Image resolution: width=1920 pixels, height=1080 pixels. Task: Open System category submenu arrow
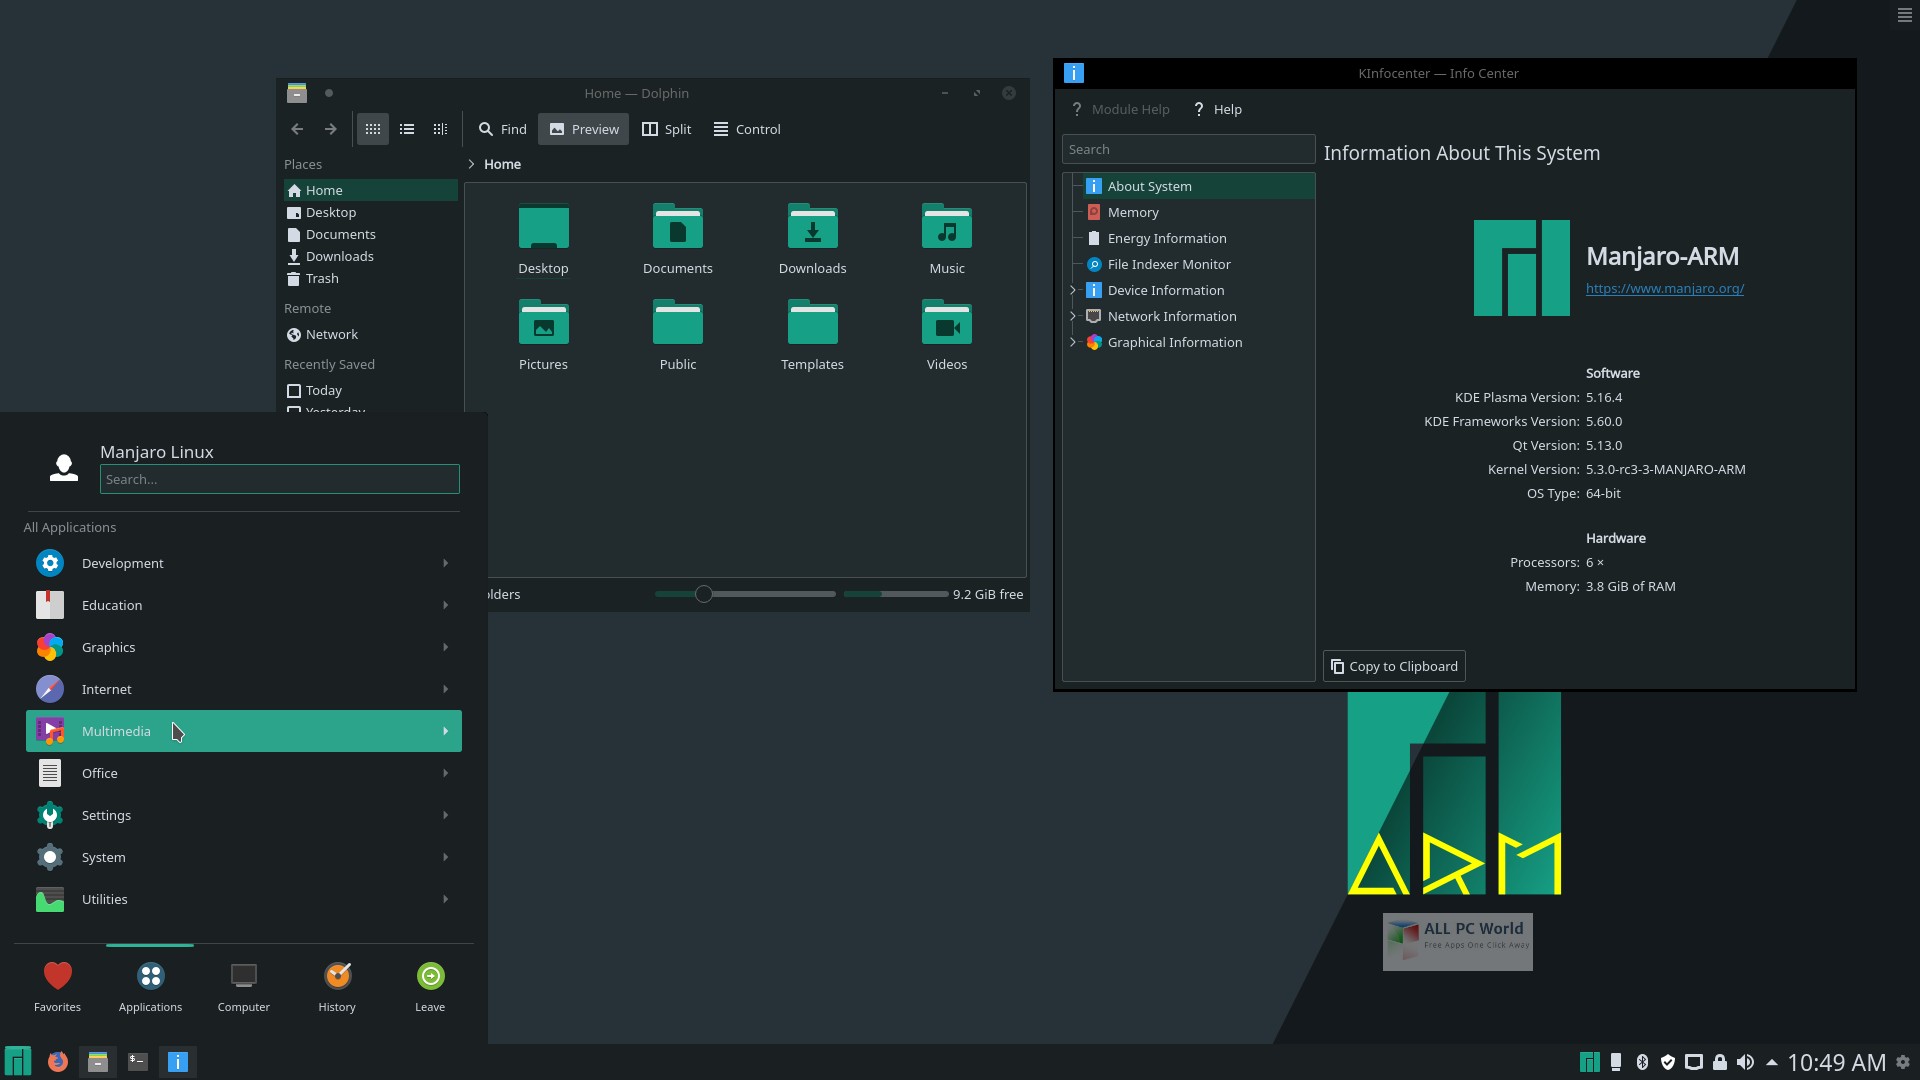click(445, 857)
